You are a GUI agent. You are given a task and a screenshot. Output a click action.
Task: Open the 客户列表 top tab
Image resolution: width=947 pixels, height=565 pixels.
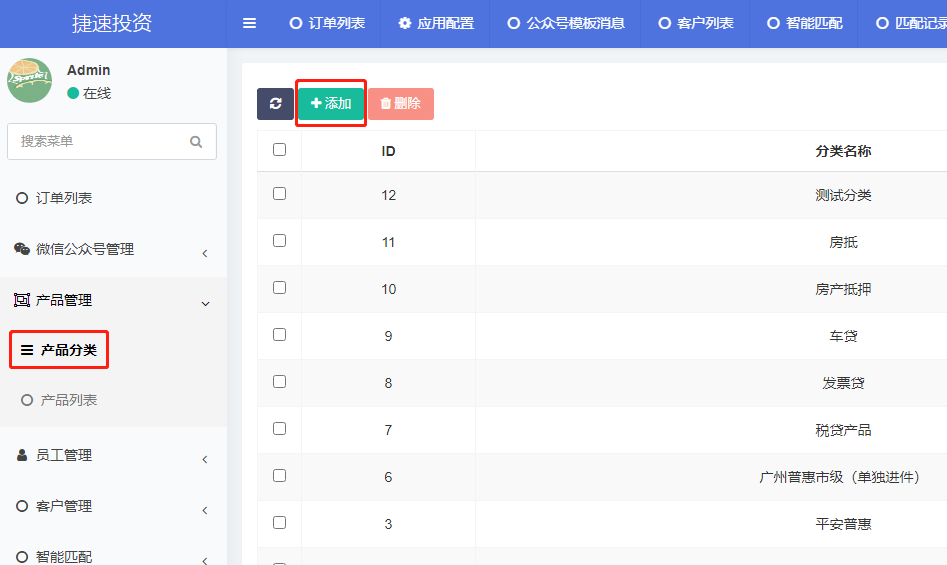pyautogui.click(x=696, y=23)
